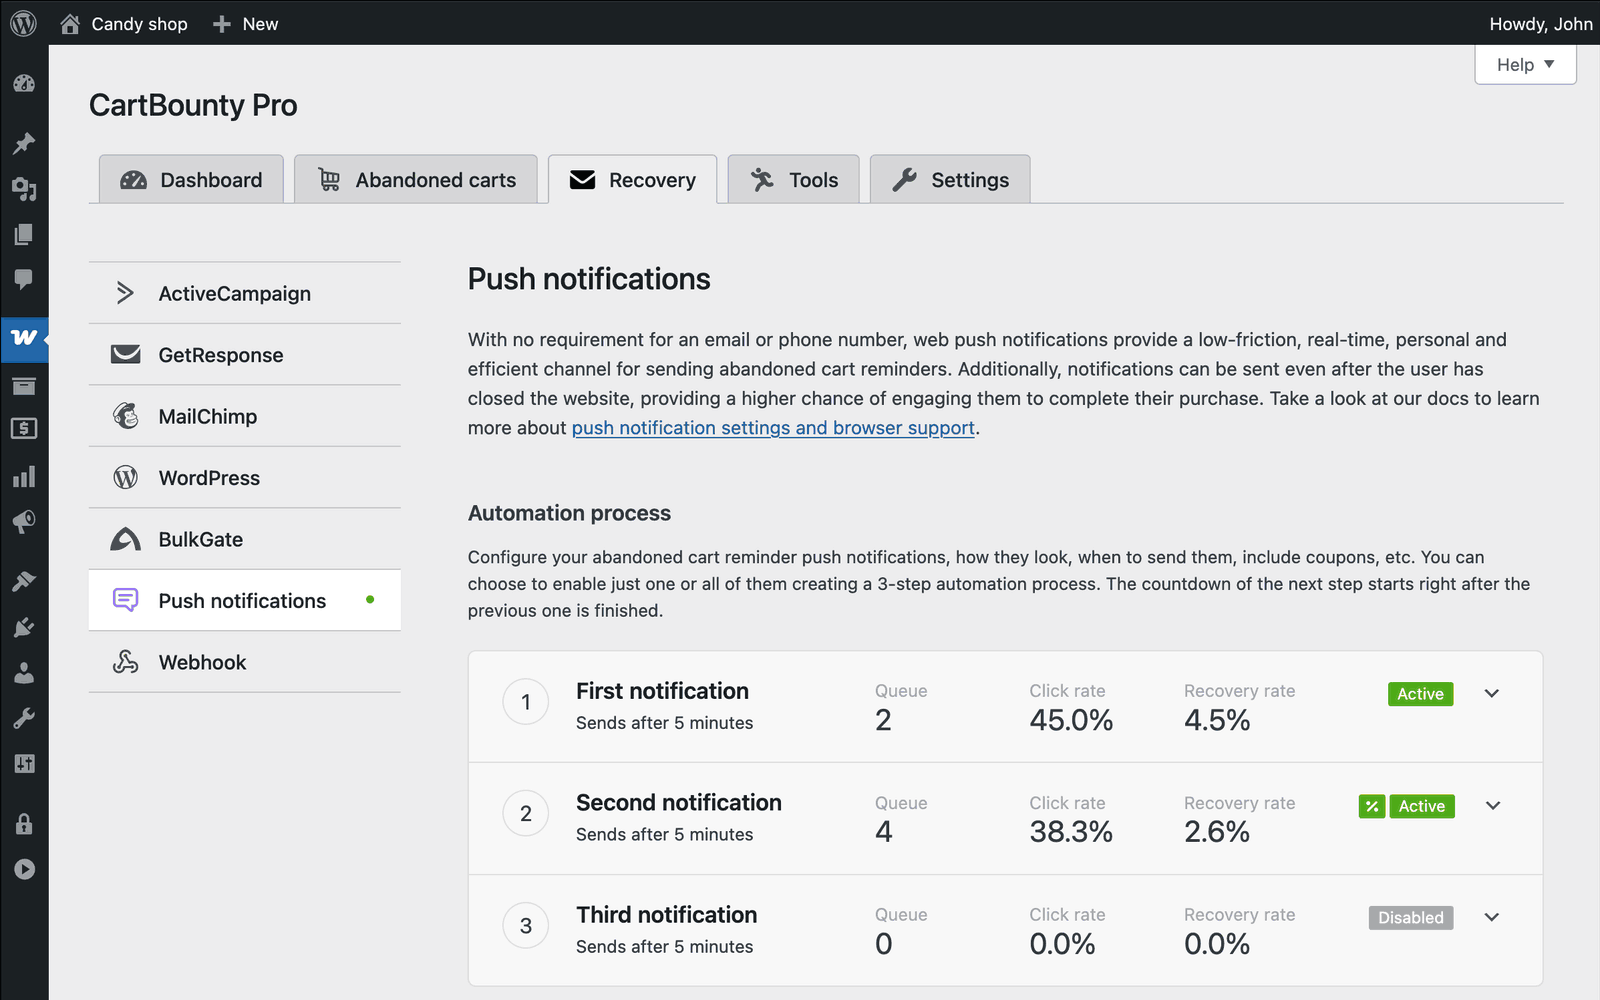1600x1000 pixels.
Task: Open Dashboard gauge icon in sidebar
Action: click(x=24, y=84)
